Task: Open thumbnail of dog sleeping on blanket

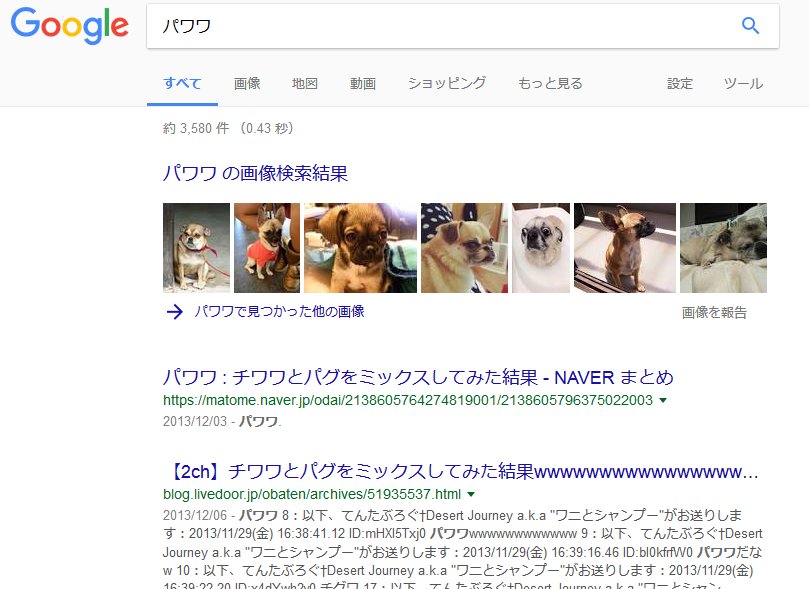Action: 723,248
